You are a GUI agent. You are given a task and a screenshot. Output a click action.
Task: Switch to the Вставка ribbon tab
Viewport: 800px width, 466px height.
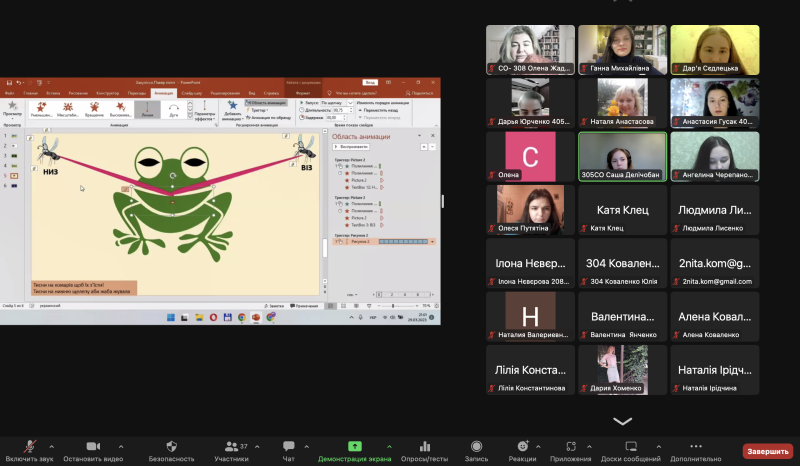click(x=53, y=93)
